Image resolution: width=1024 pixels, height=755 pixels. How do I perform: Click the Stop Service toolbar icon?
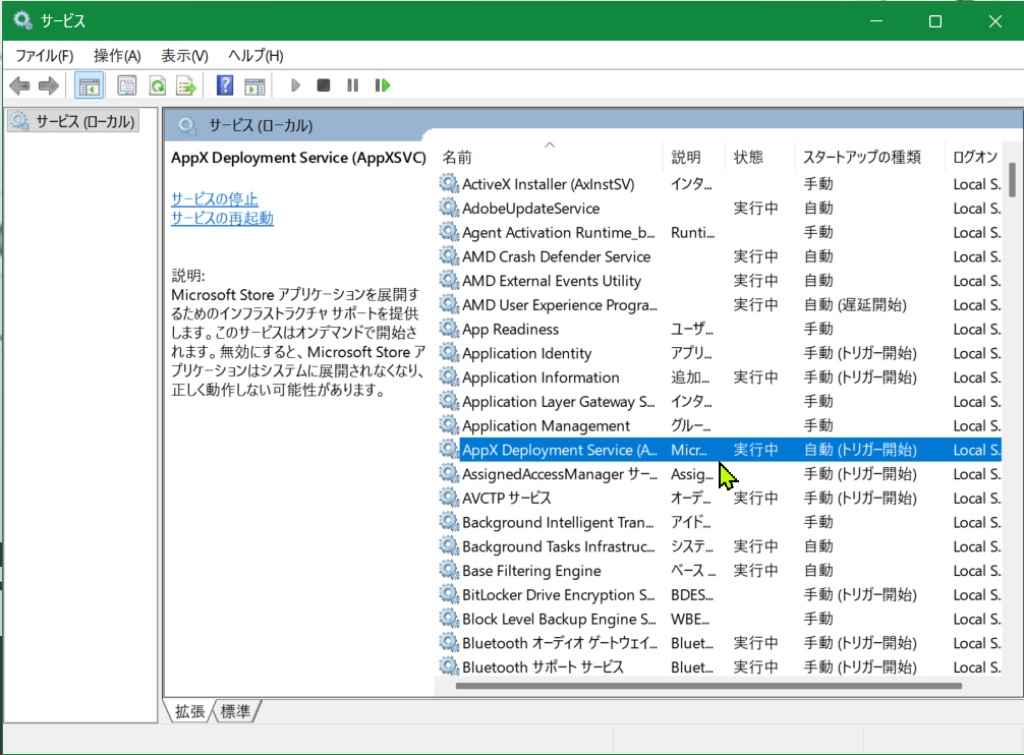pyautogui.click(x=323, y=86)
